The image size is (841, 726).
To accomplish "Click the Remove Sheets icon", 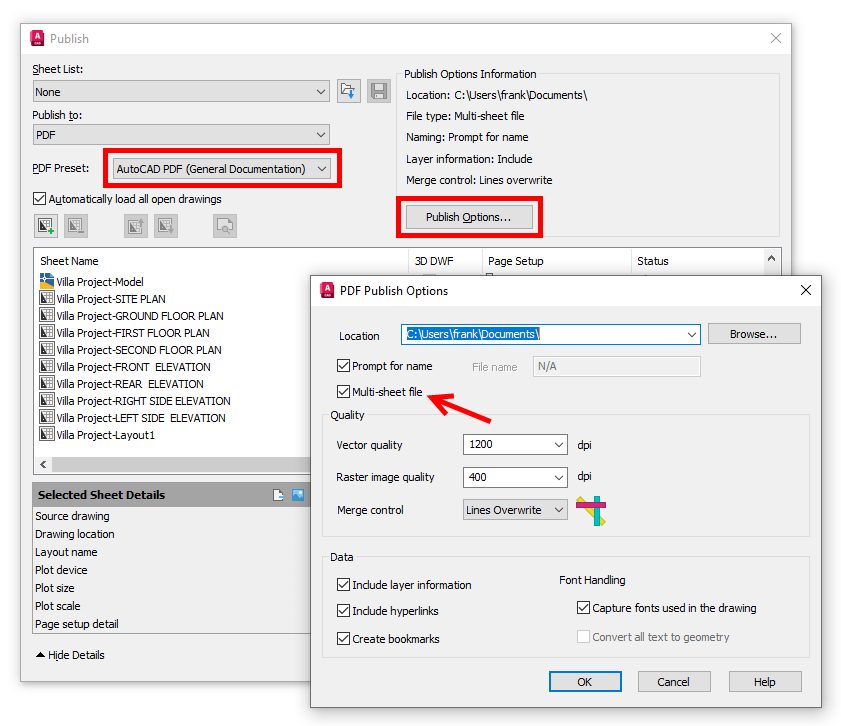I will [x=76, y=226].
